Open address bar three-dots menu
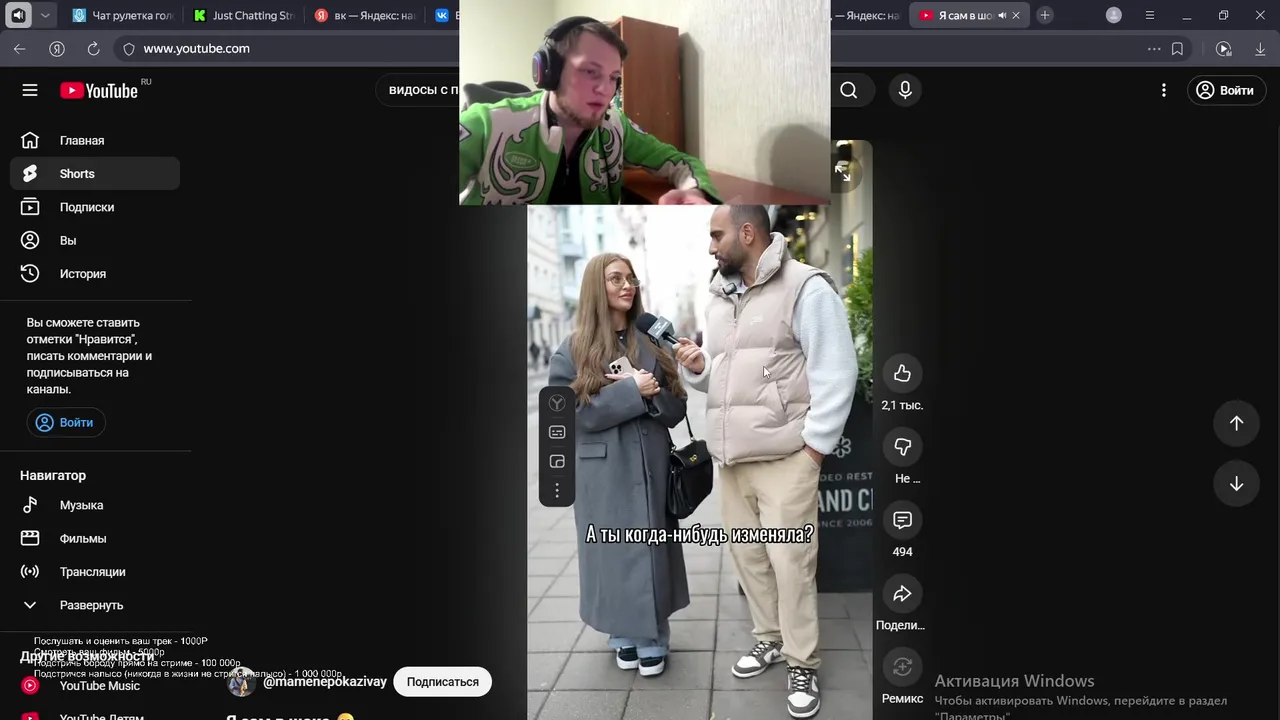 coord(1154,48)
